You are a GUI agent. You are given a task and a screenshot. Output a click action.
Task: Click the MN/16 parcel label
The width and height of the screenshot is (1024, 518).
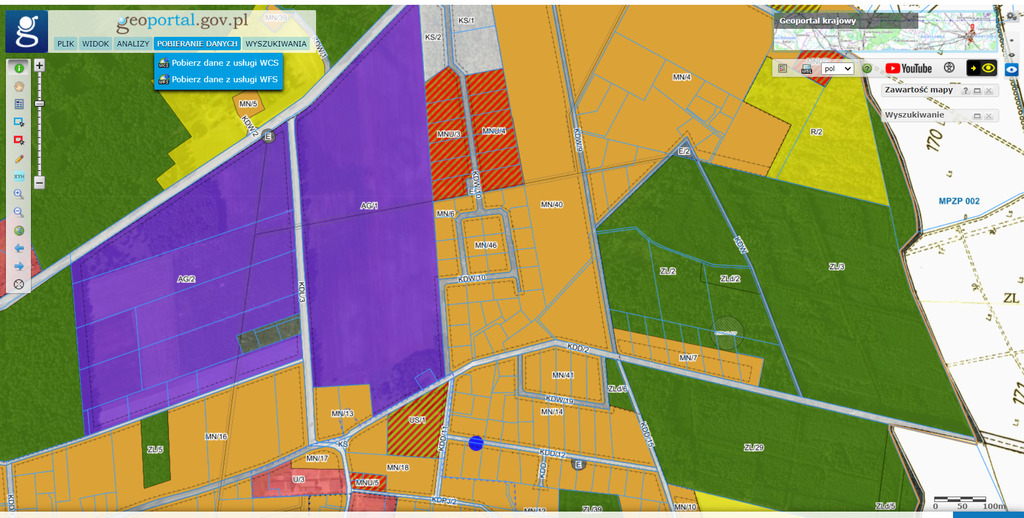tap(216, 437)
